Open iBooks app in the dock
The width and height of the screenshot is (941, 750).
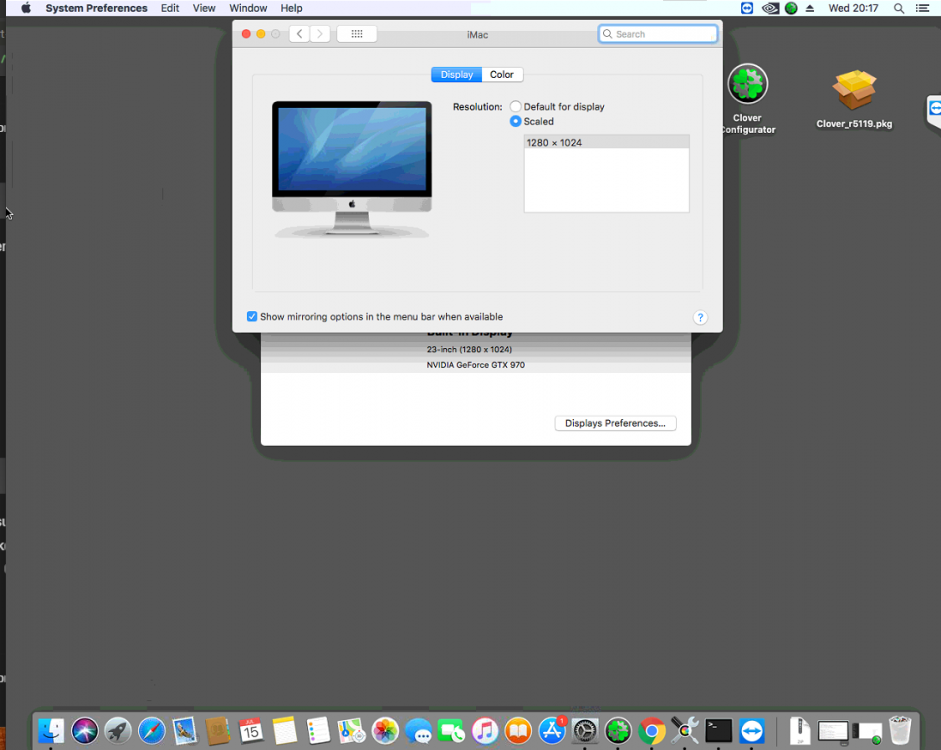[x=518, y=731]
